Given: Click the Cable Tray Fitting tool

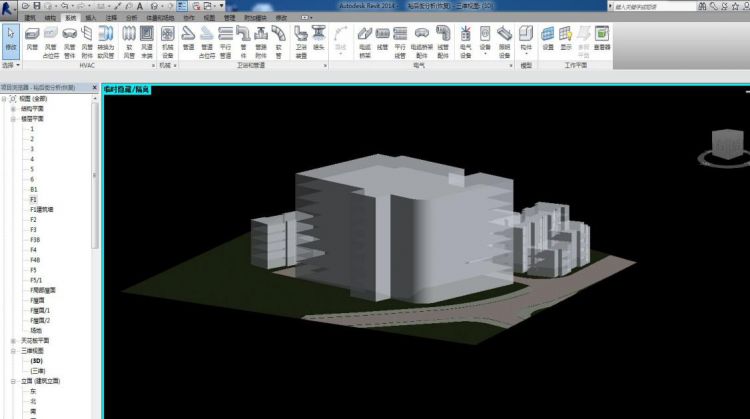Looking at the screenshot, I should [x=421, y=42].
